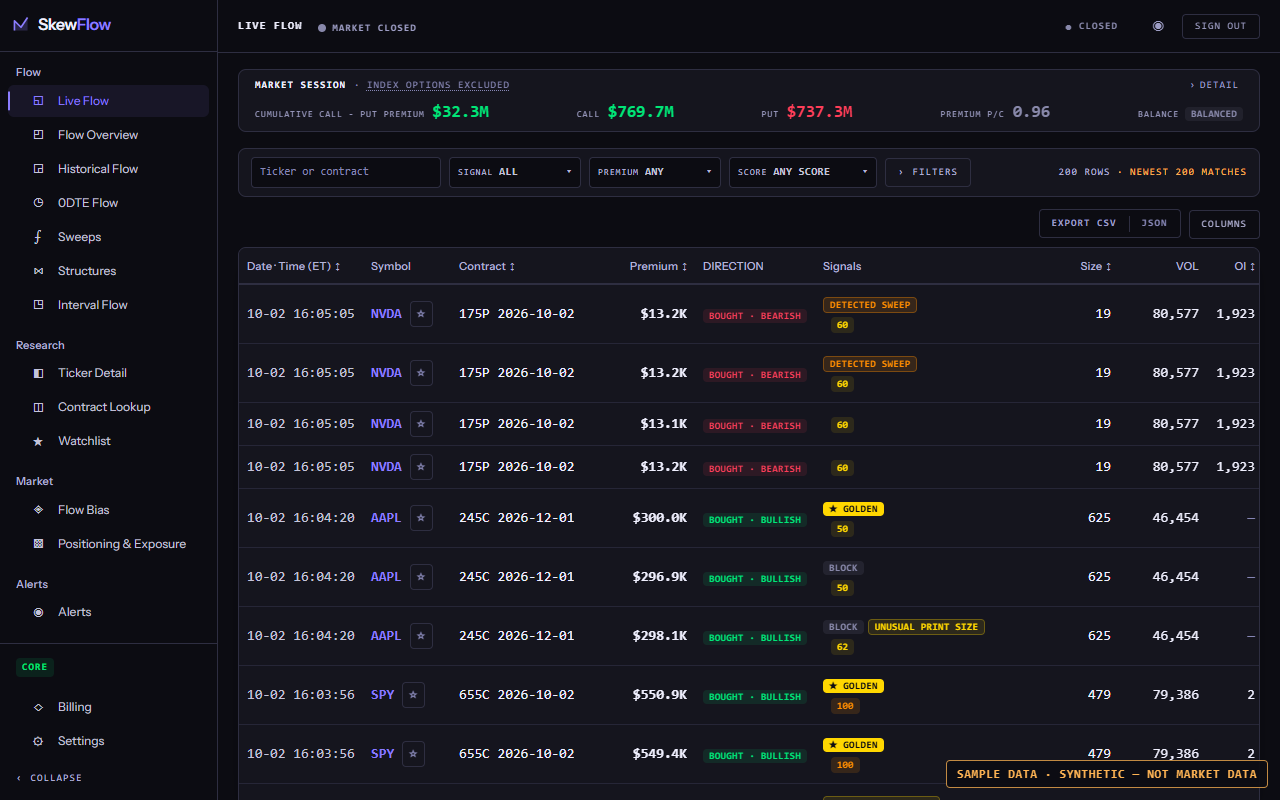
Task: Export the table as JSON
Action: [x=1154, y=223]
